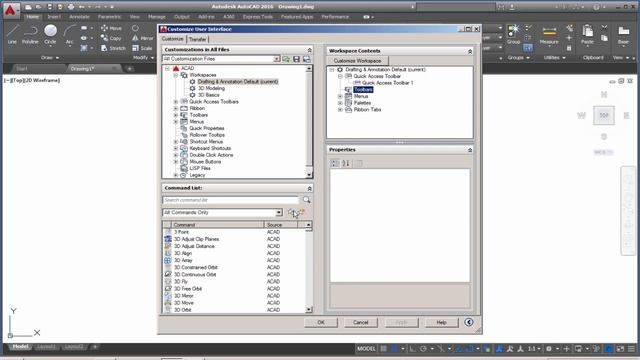Click the customization gear in status bar
640x360 pixels.
(x=549, y=349)
